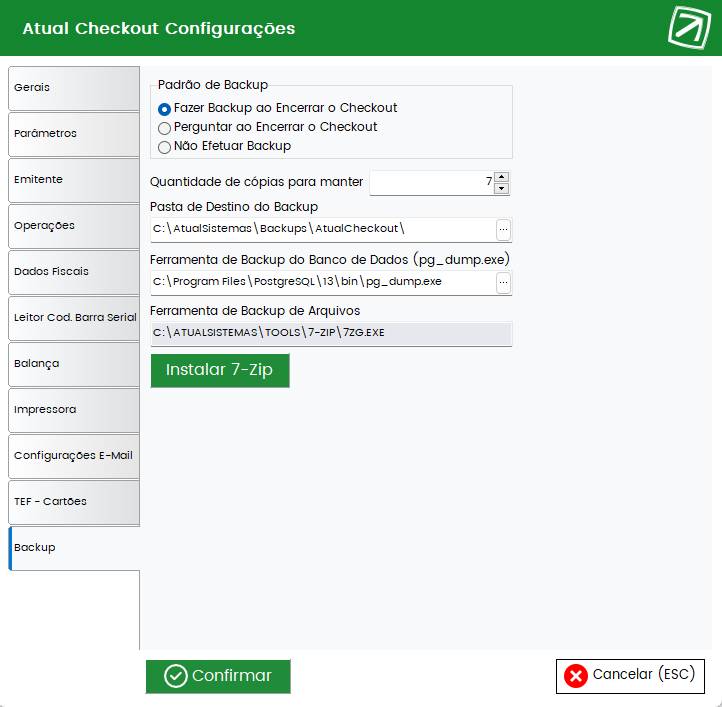Click the Ferramenta de Backup de Arquivos label

coord(255,311)
